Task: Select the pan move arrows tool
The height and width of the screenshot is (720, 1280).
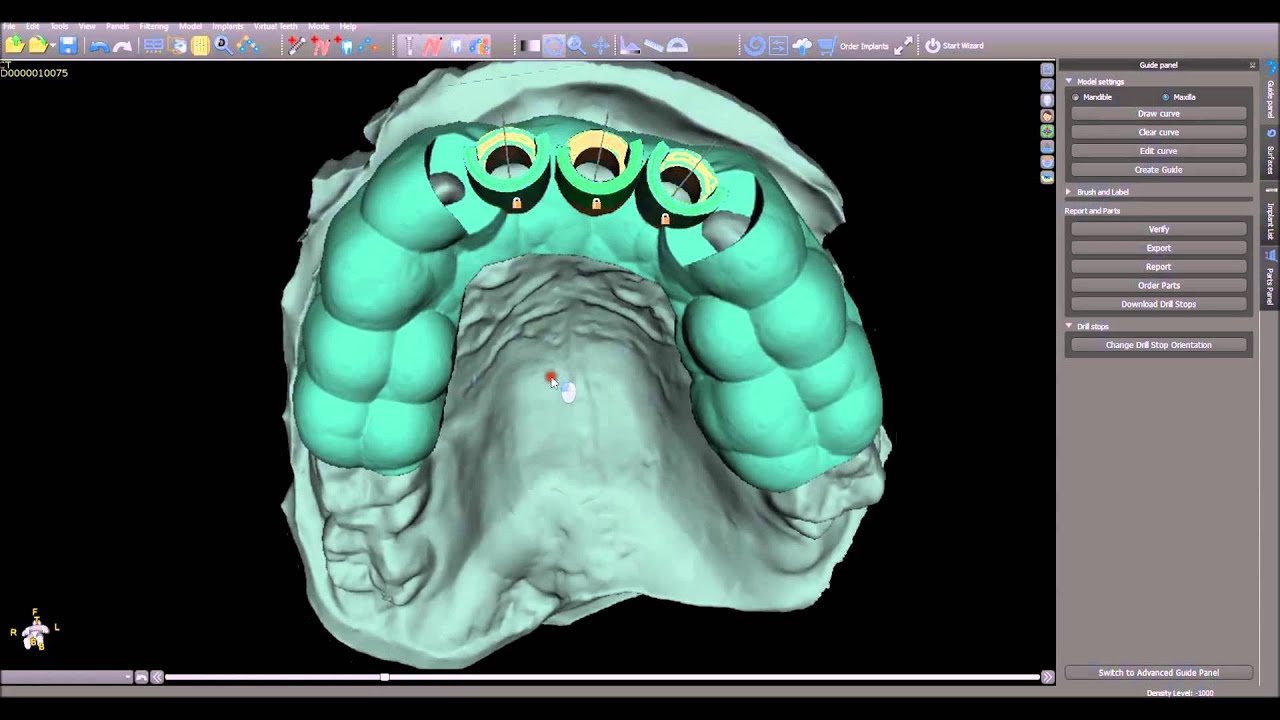Action: click(600, 45)
